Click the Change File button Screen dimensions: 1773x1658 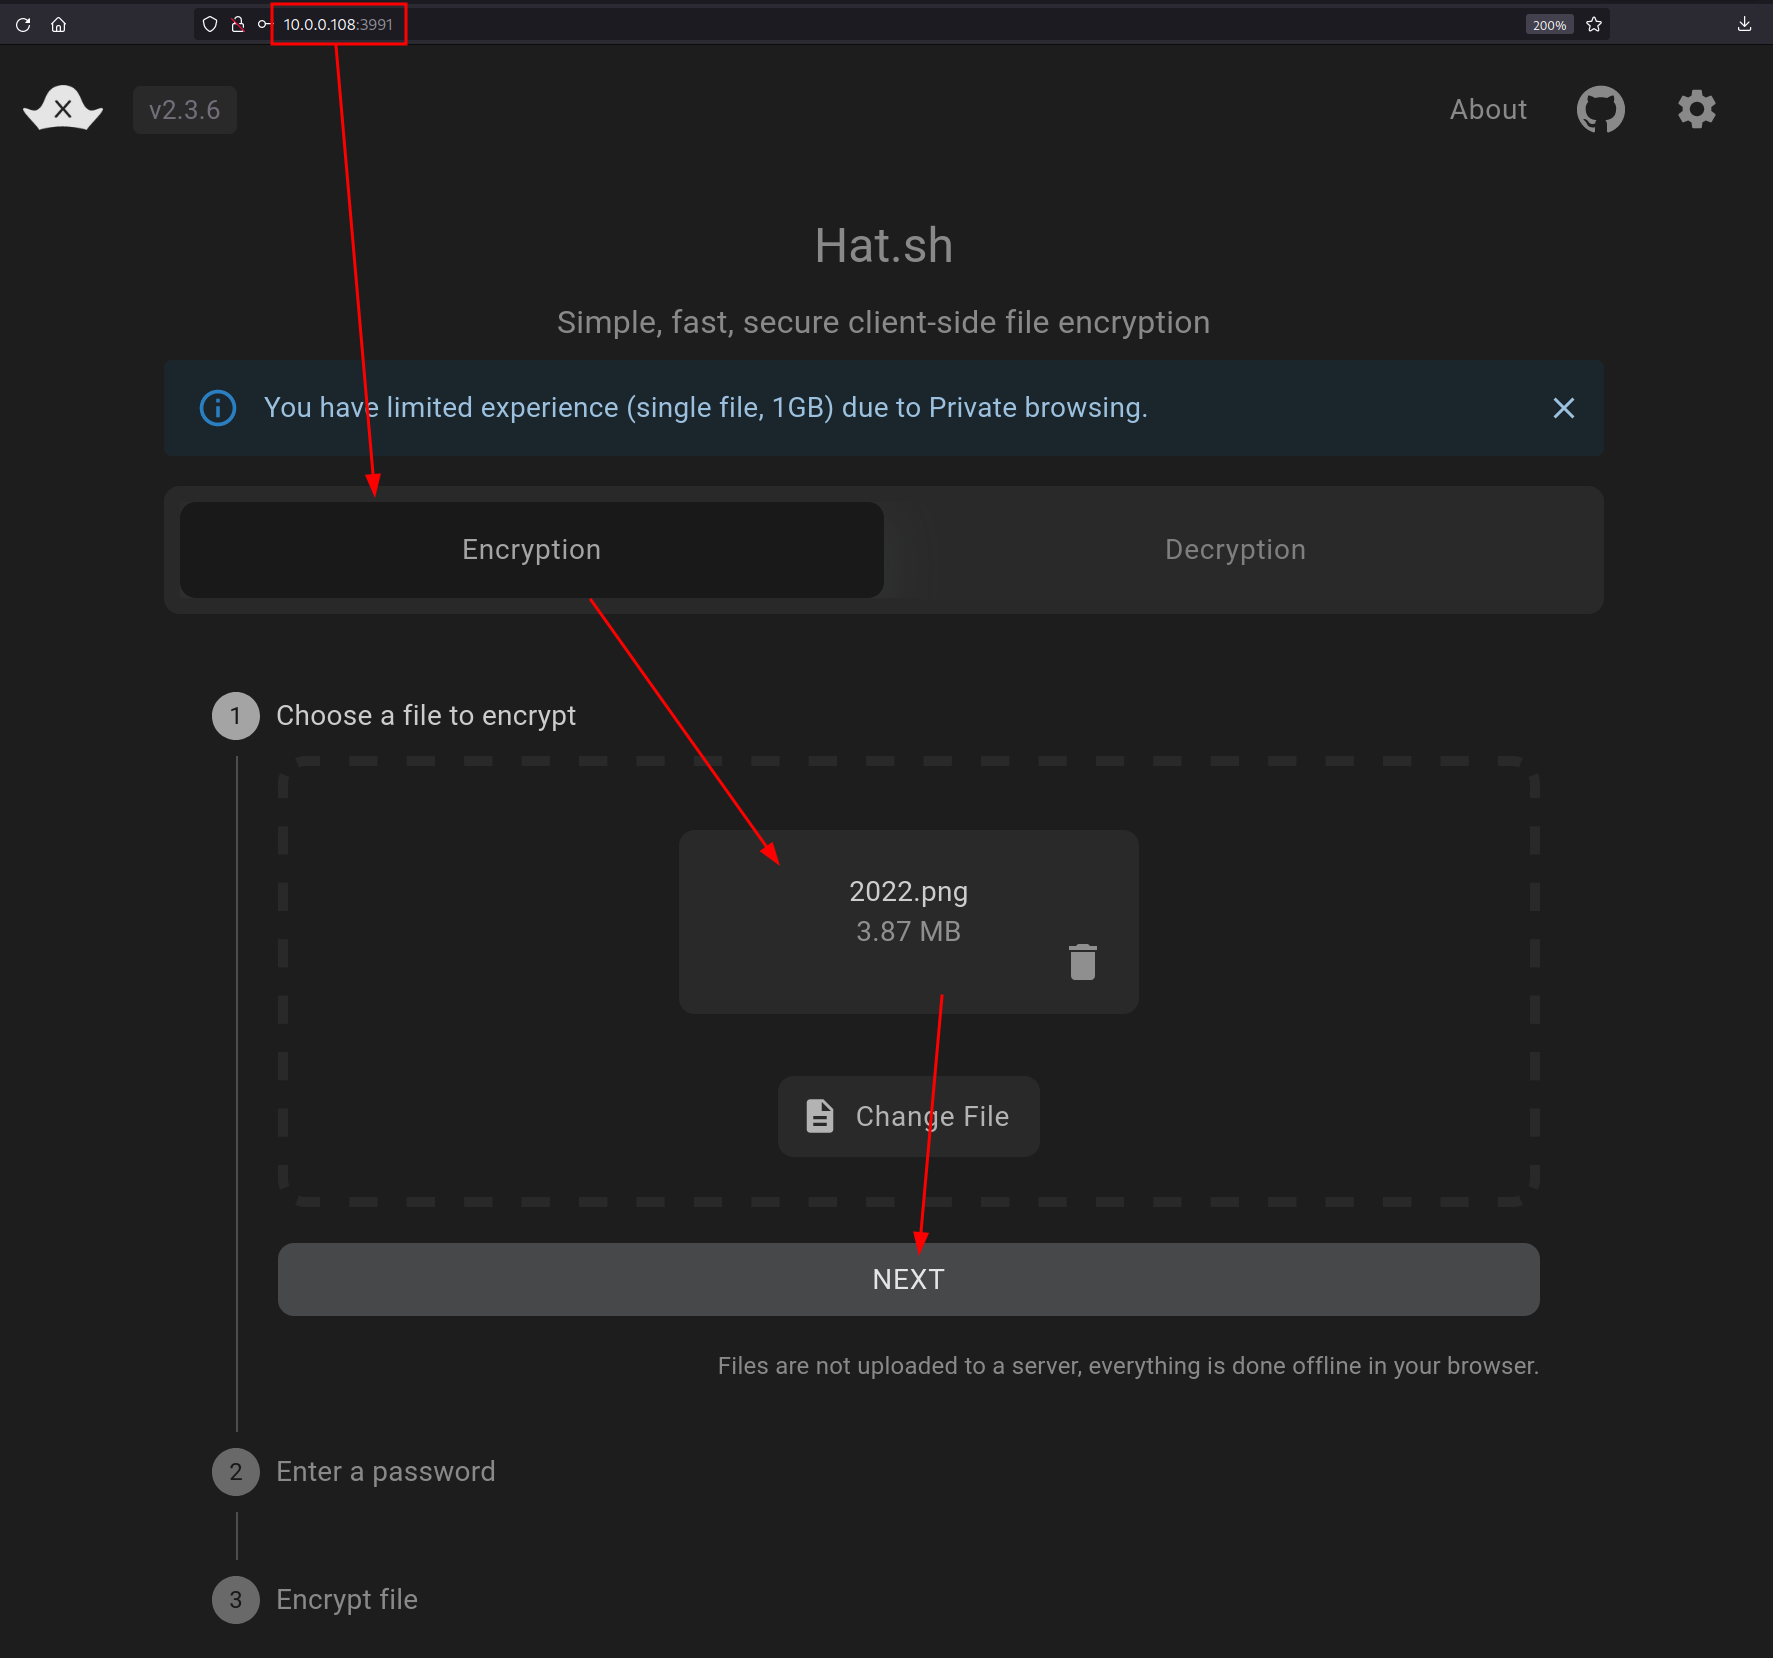908,1116
